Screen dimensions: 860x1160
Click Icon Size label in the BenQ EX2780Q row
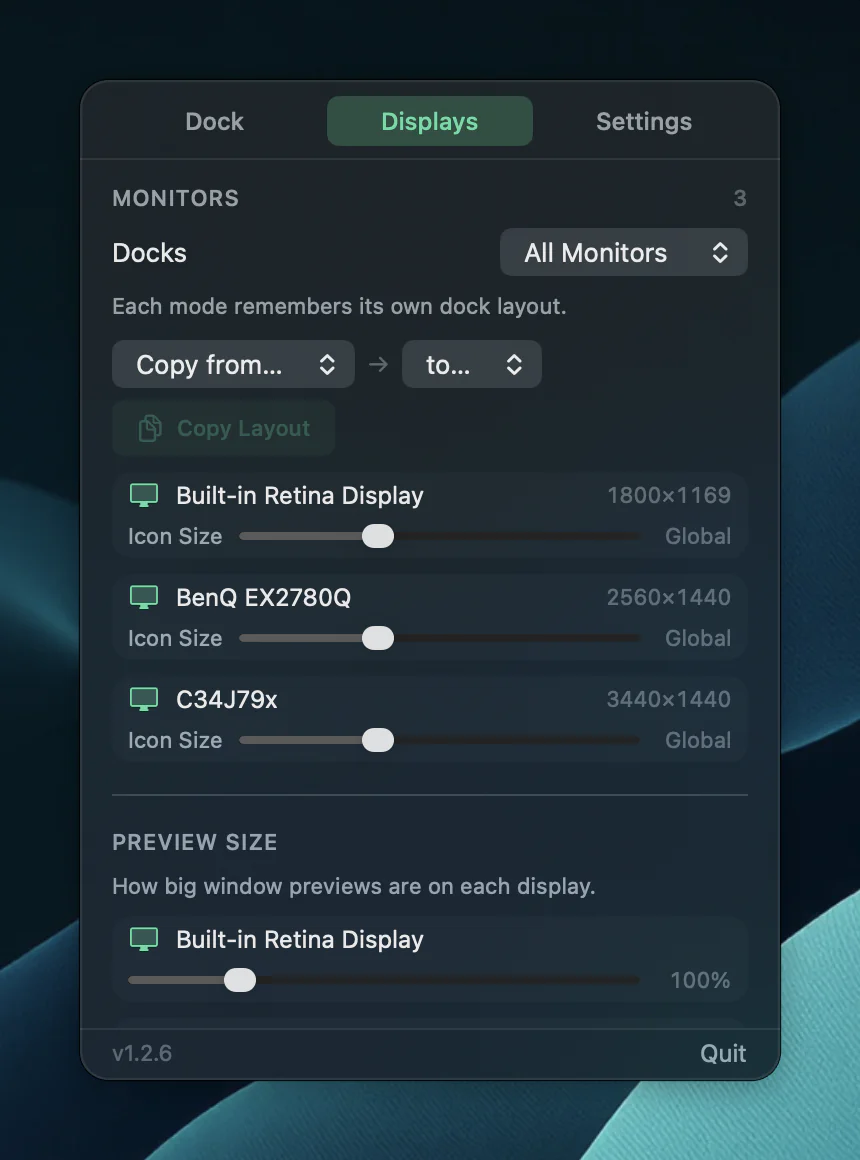point(175,638)
